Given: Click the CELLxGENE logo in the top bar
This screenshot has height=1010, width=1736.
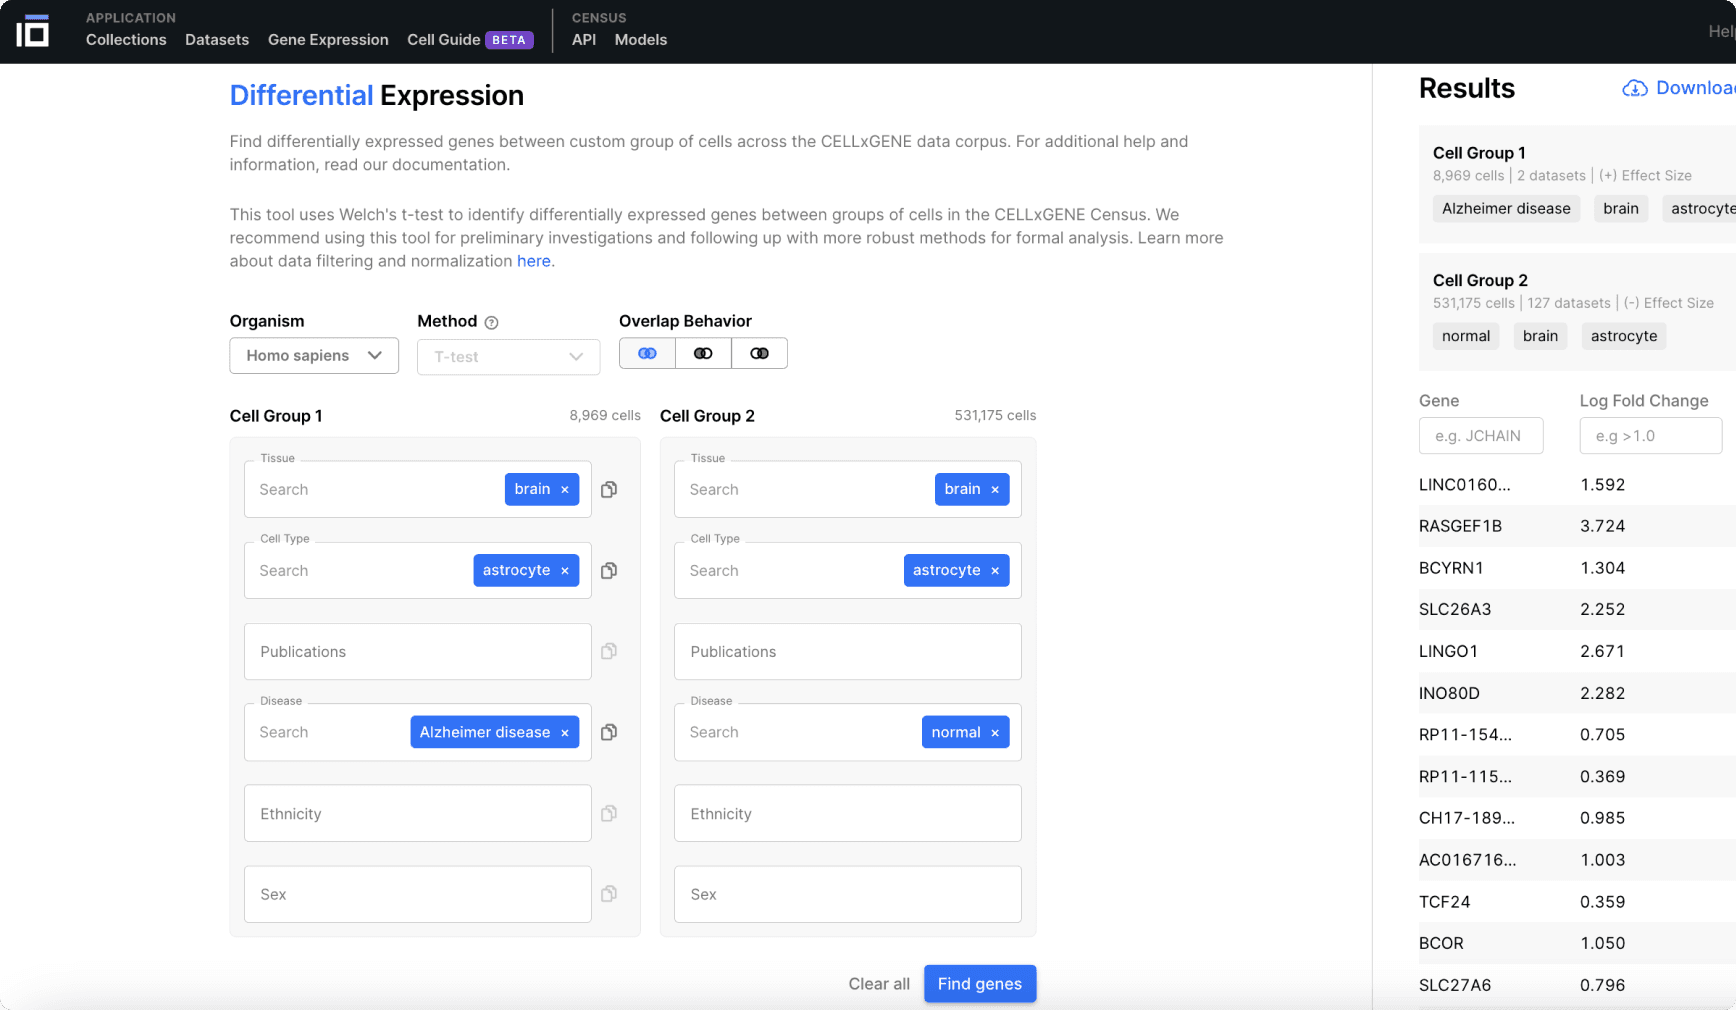Looking at the screenshot, I should pyautogui.click(x=33, y=30).
